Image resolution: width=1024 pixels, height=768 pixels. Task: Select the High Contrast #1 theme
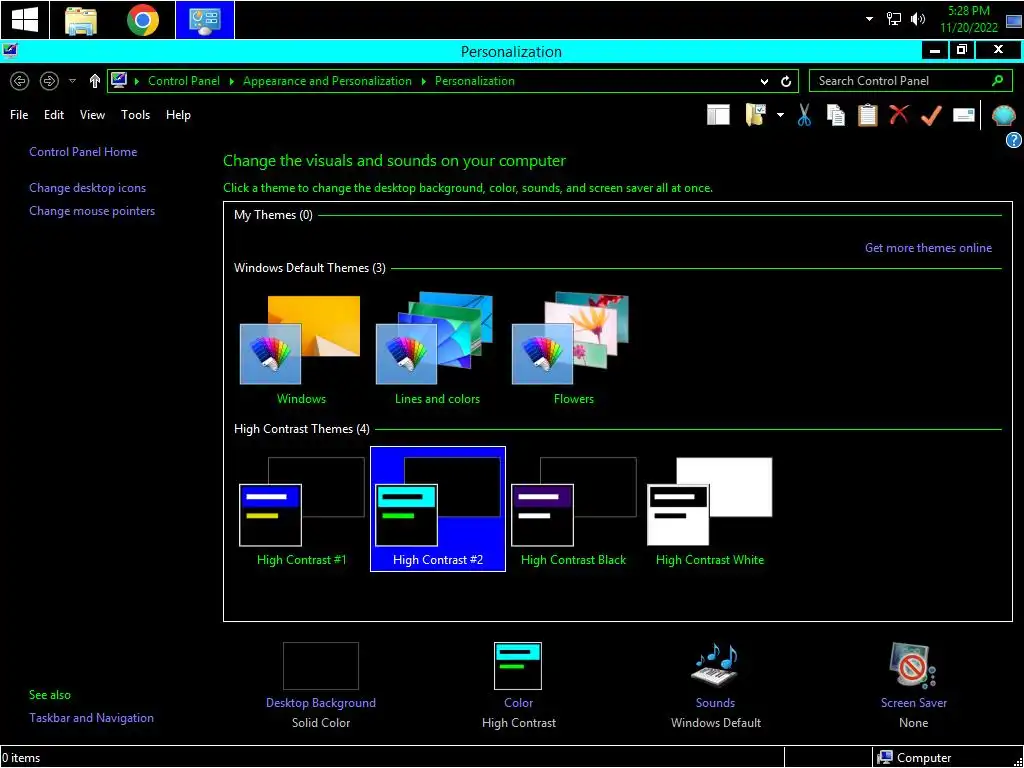(x=301, y=509)
